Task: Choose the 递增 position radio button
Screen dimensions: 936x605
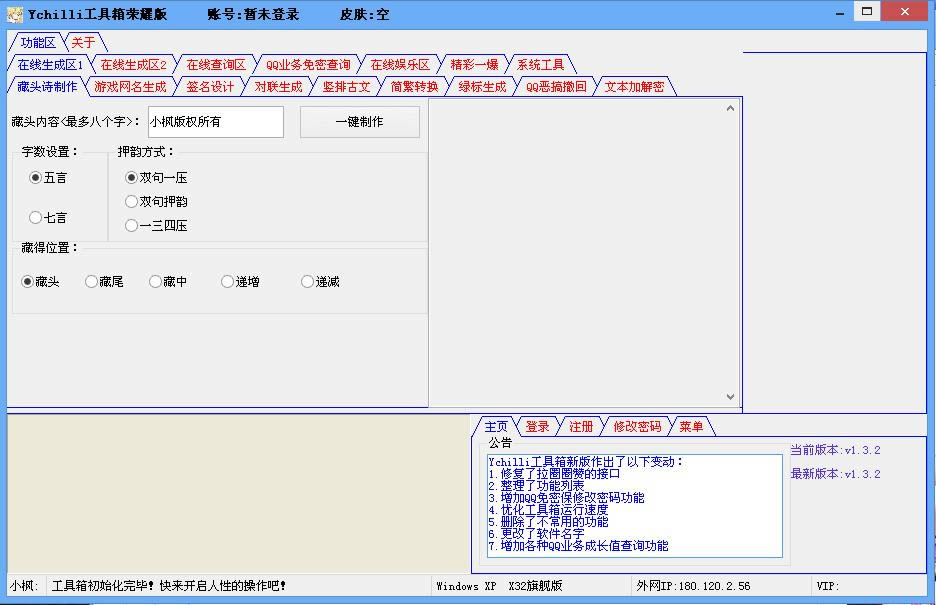Action: (x=228, y=282)
